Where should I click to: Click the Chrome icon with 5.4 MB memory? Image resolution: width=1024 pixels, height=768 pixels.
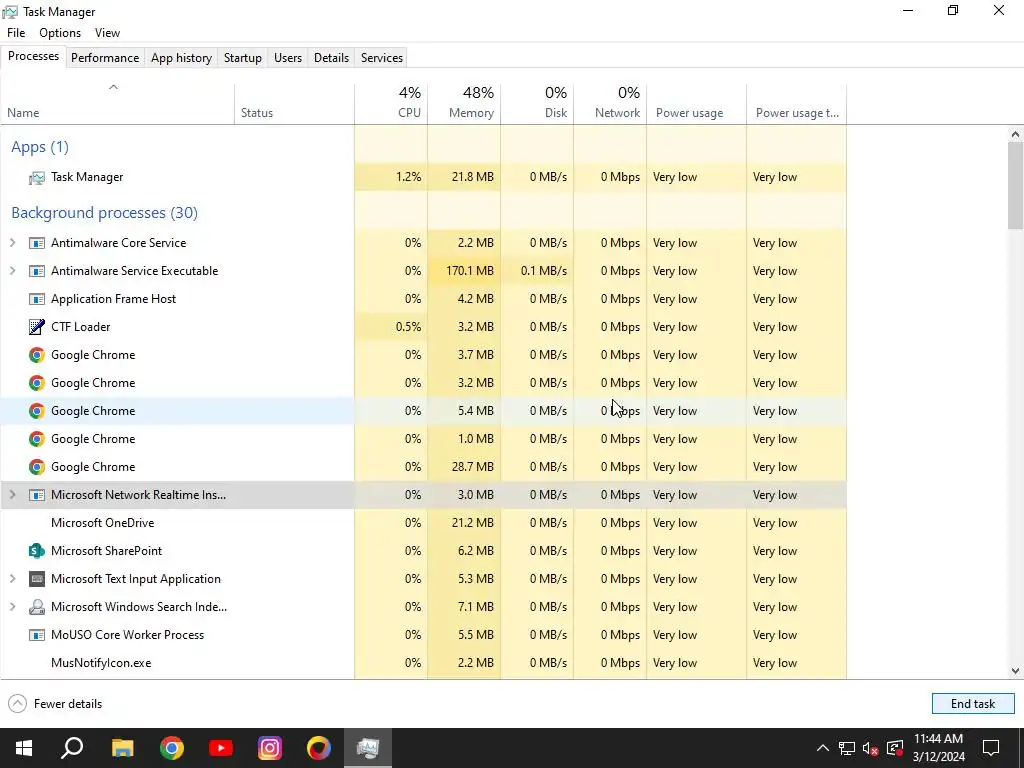37,411
